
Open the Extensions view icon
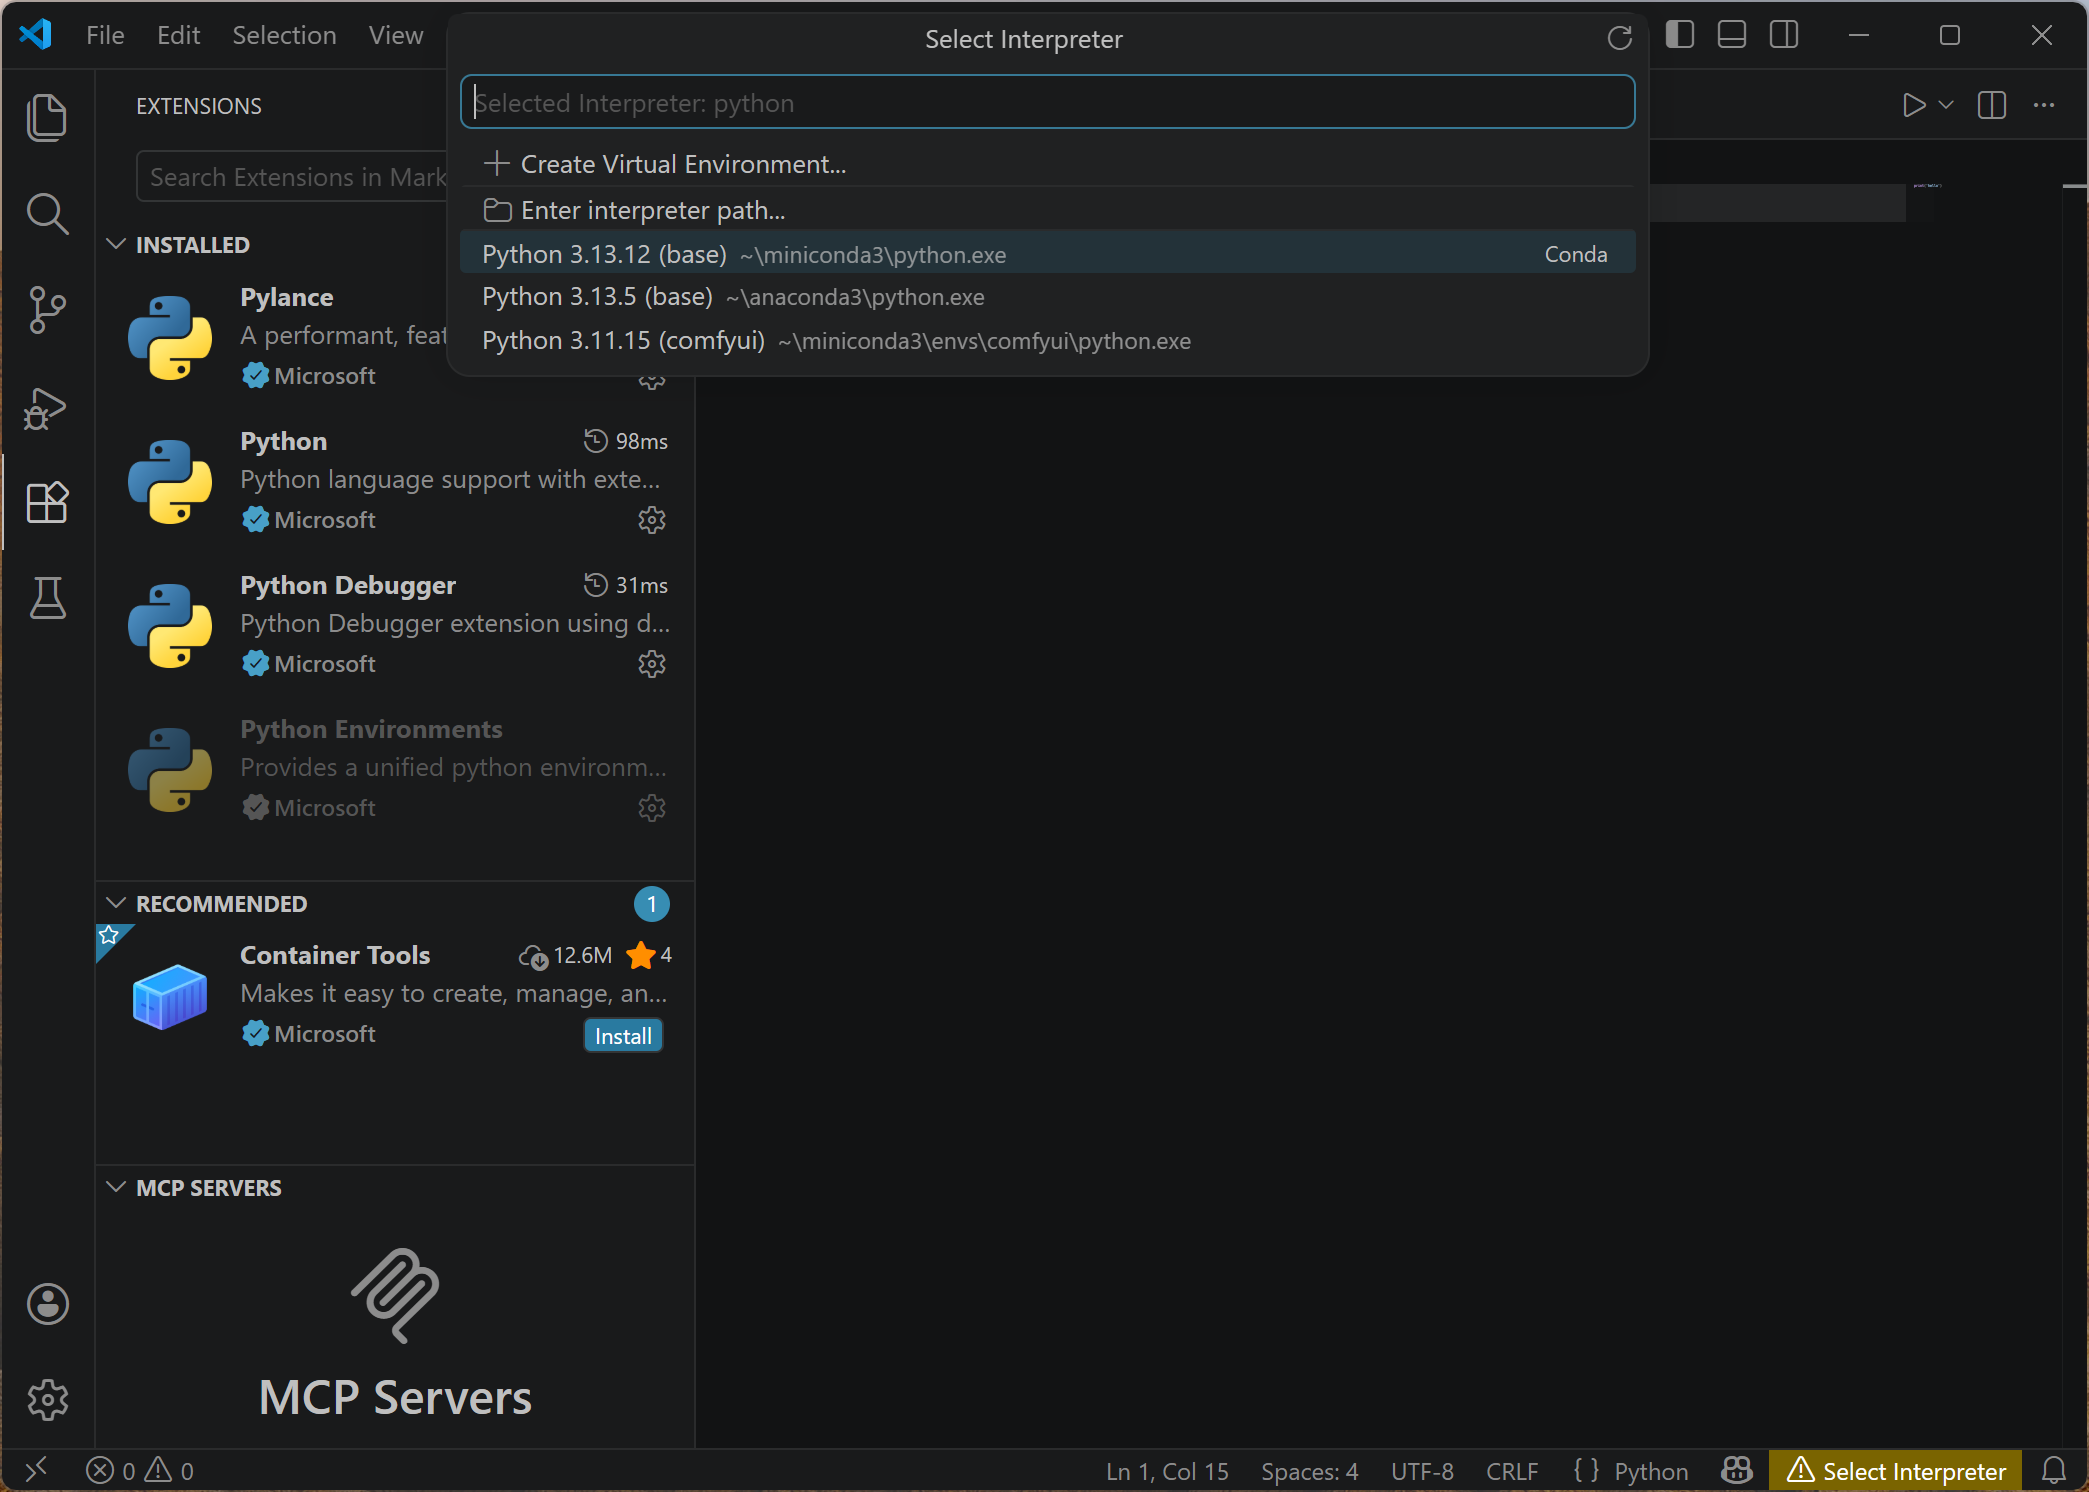47,502
